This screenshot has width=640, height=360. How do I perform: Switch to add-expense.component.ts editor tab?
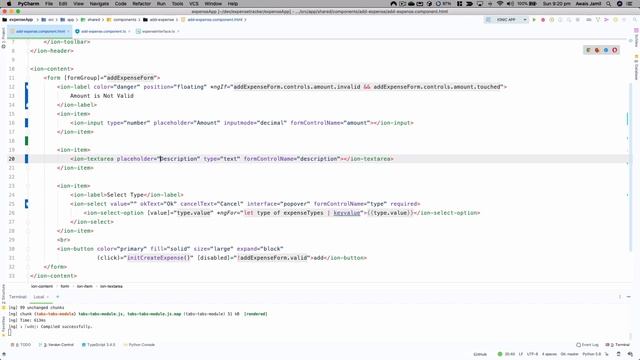[103, 31]
